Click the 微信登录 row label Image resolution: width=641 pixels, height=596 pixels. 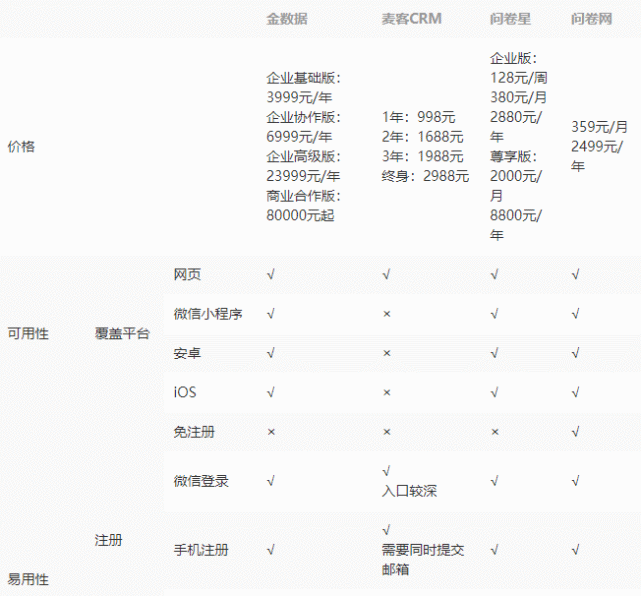coord(201,481)
